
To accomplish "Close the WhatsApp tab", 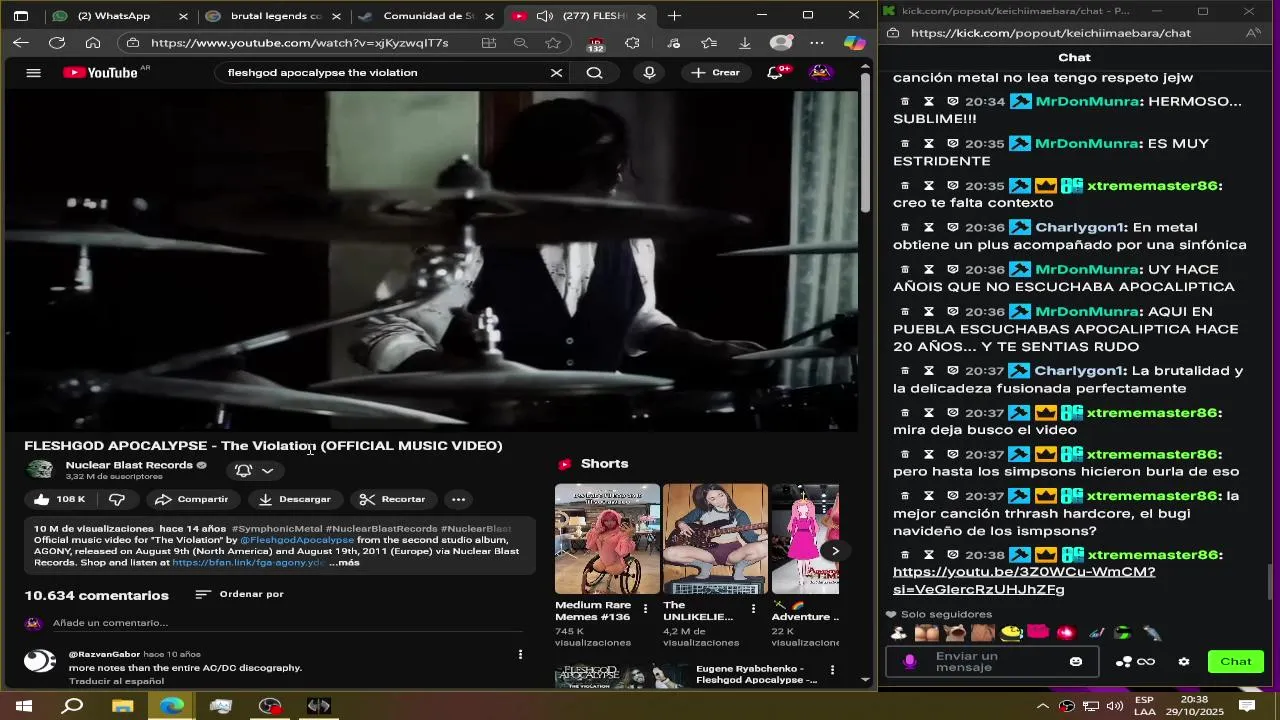I will pyautogui.click(x=183, y=16).
